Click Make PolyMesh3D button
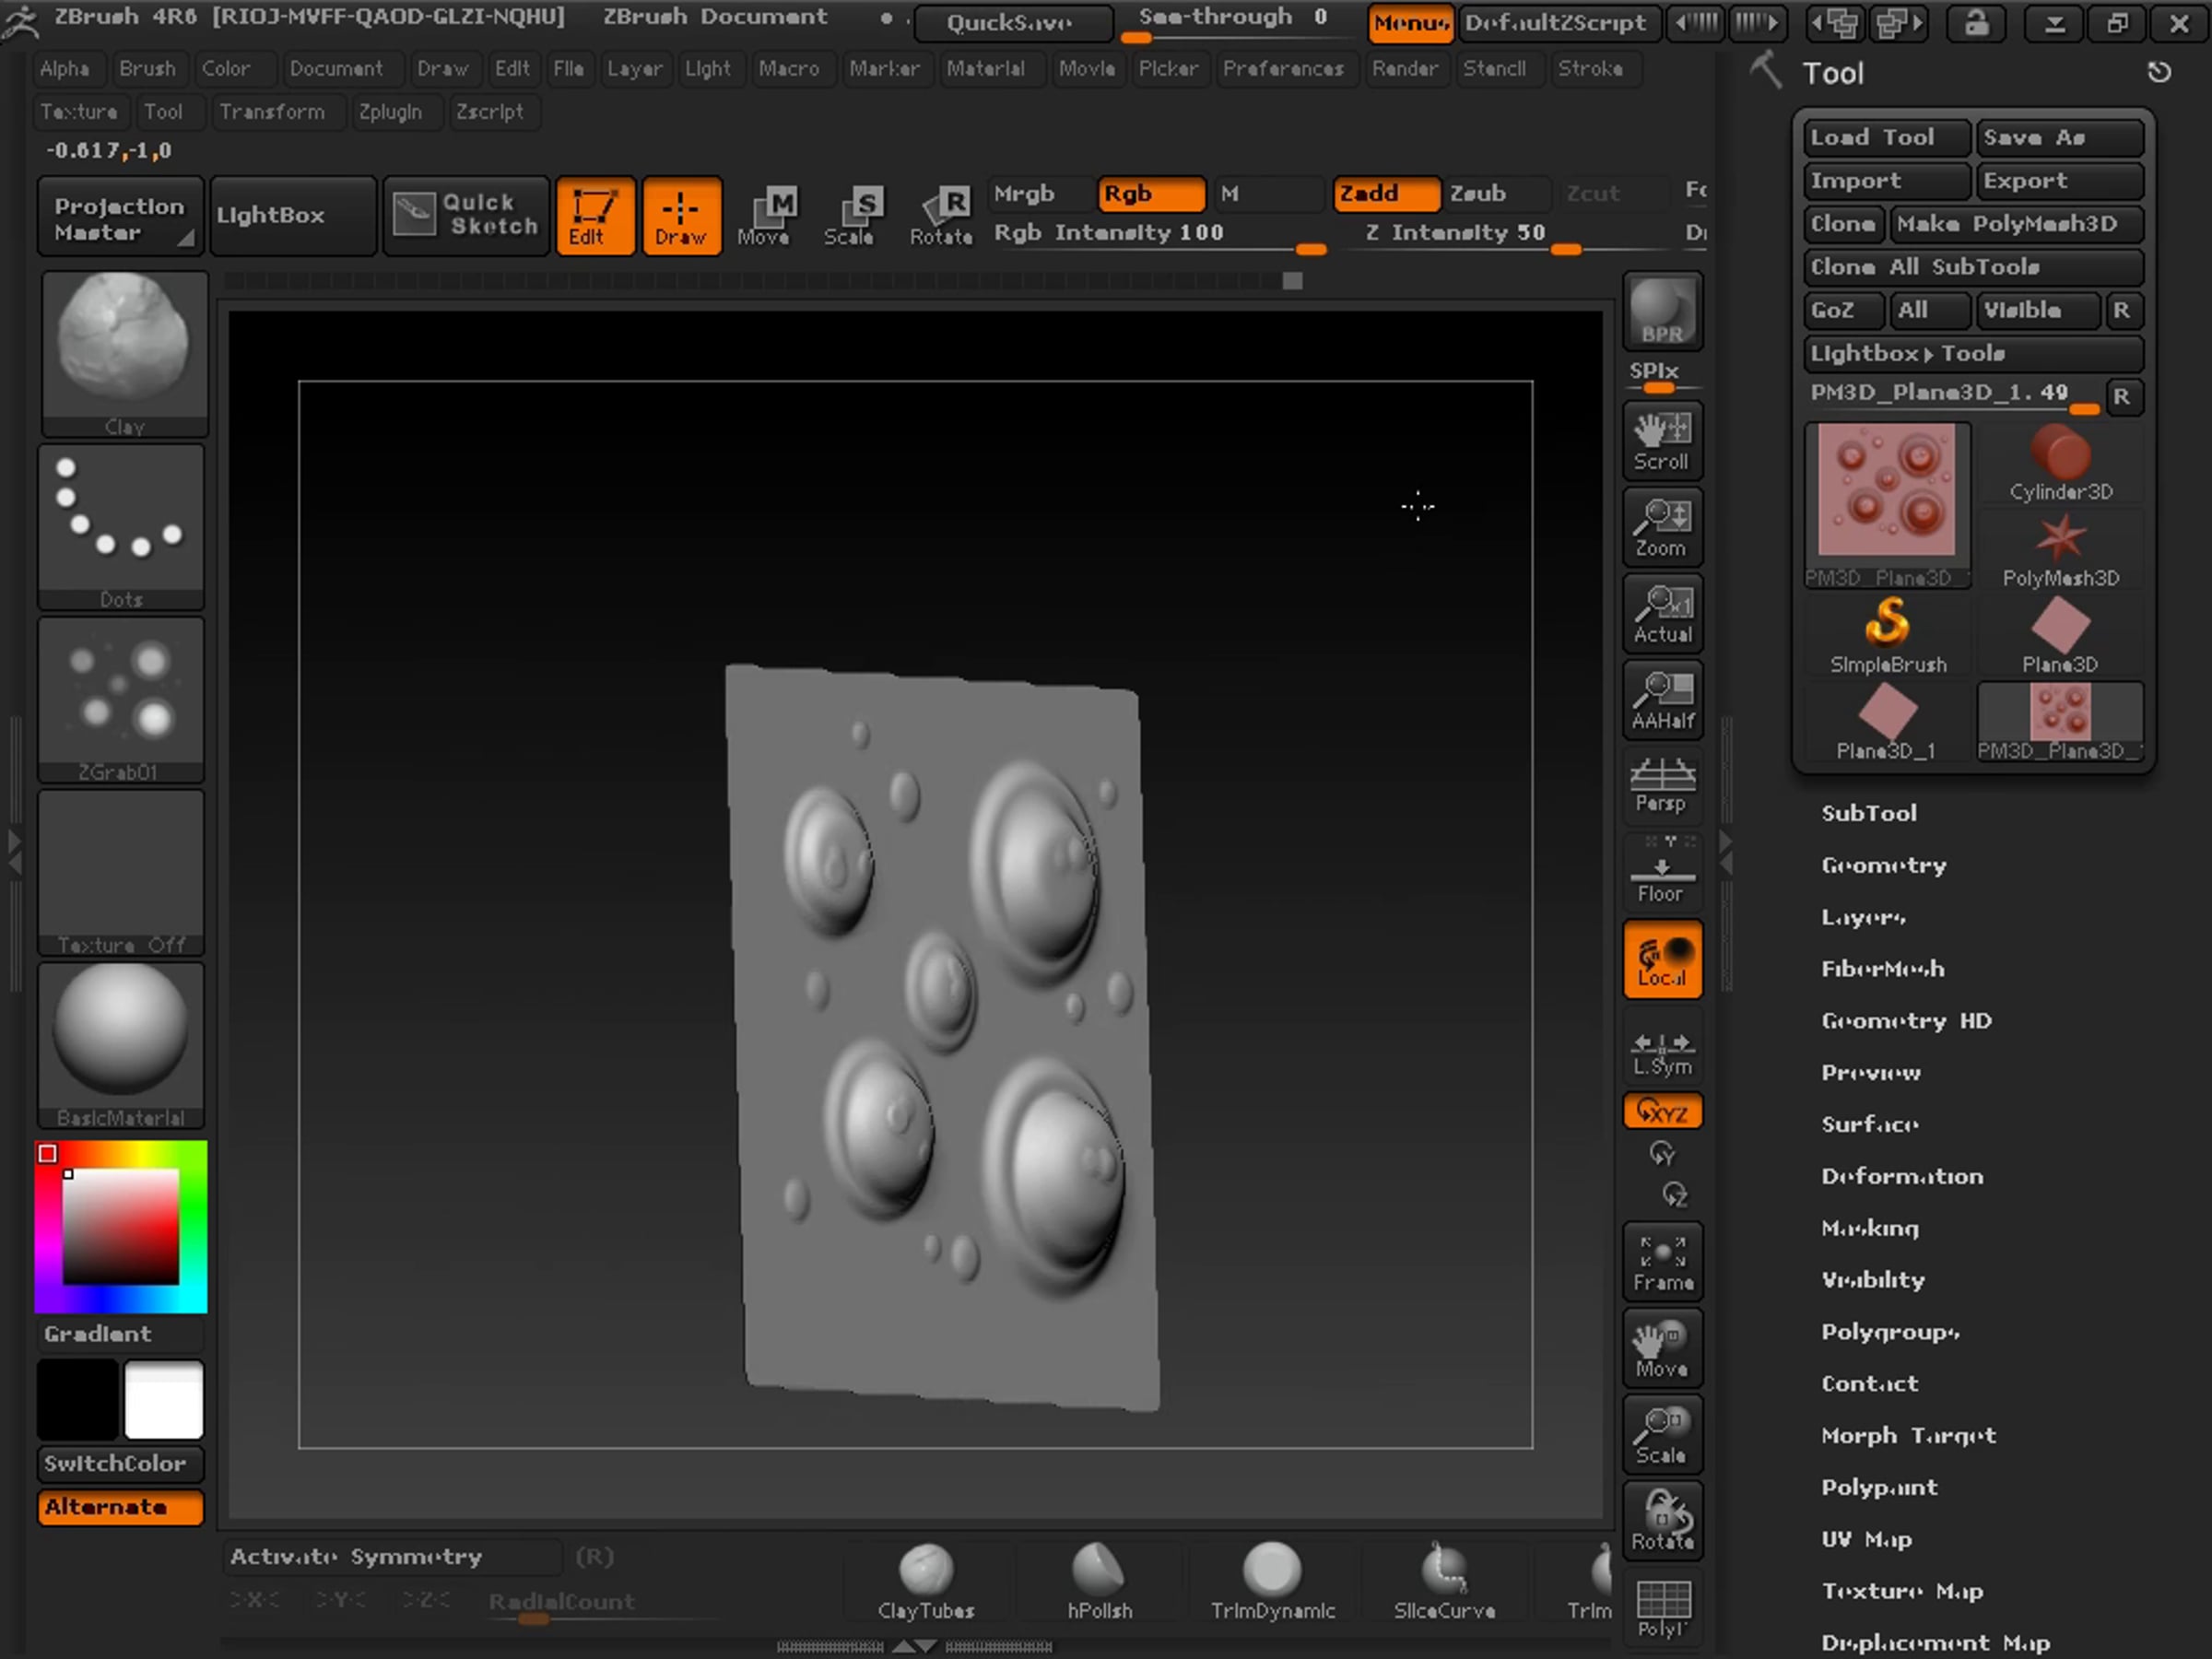The width and height of the screenshot is (2212, 1659). coord(2015,224)
